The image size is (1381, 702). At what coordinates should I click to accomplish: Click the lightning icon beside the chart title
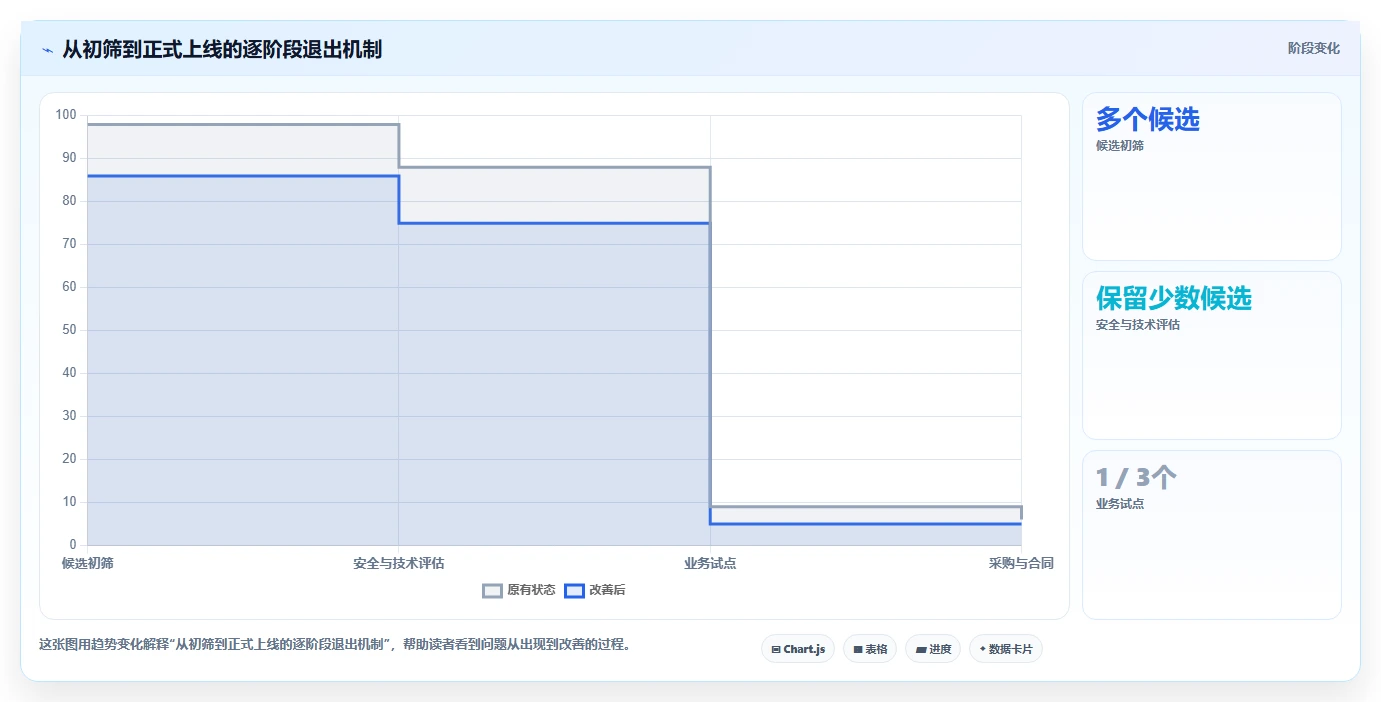pyautogui.click(x=47, y=49)
